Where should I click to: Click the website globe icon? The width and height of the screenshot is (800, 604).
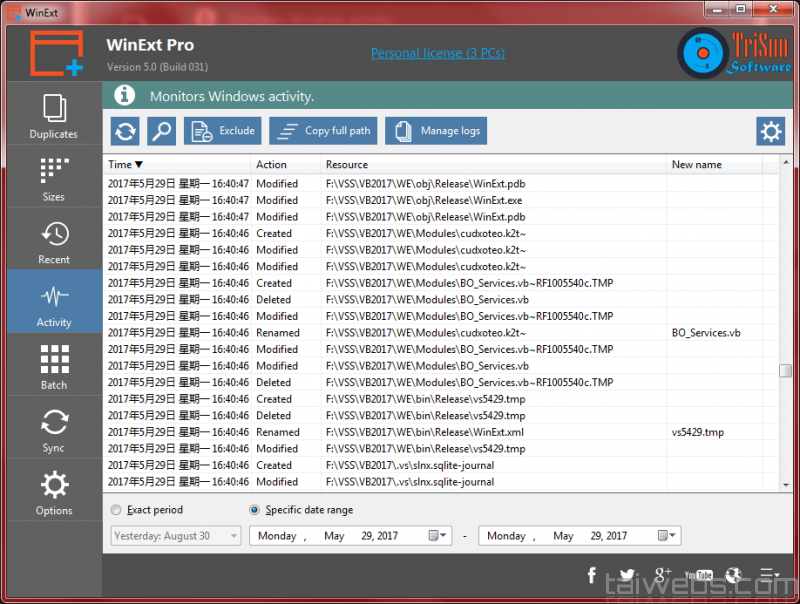734,575
